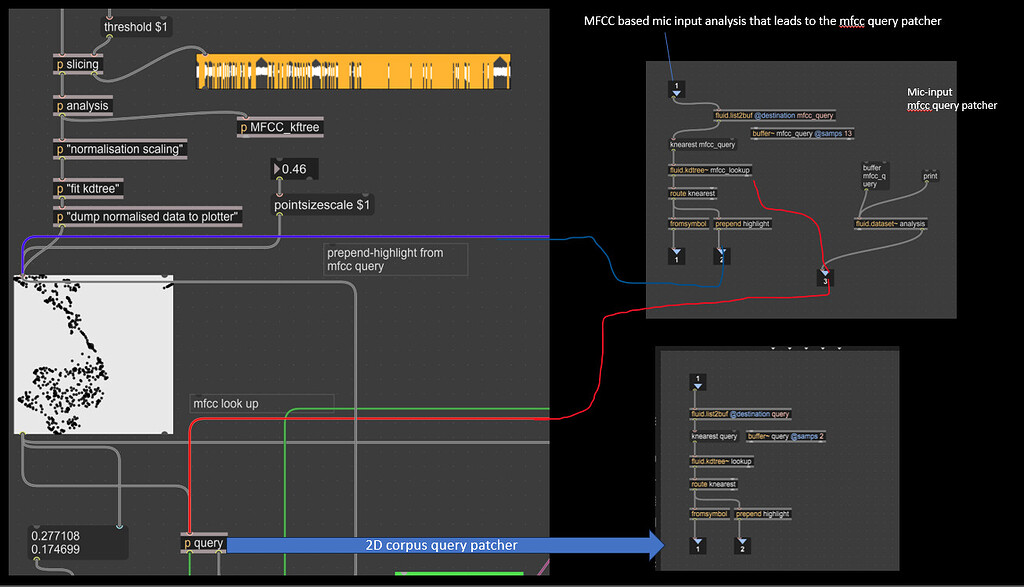Select the print object in the mic-input patcher

[x=928, y=175]
